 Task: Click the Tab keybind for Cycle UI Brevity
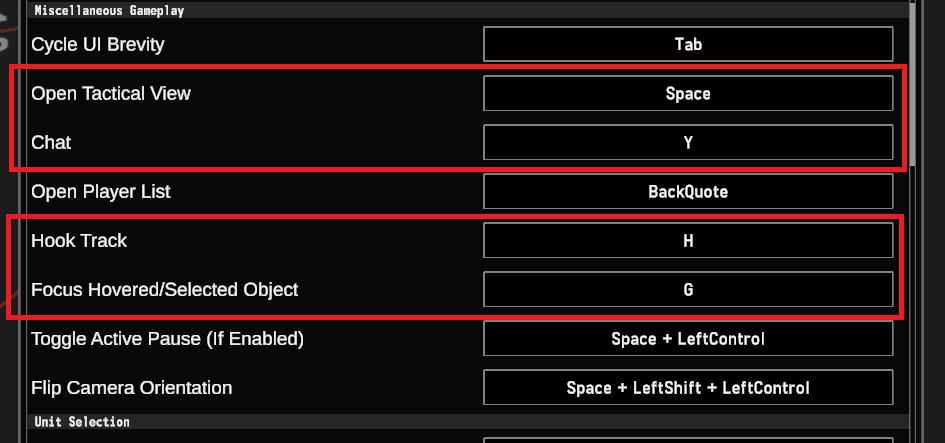(688, 44)
